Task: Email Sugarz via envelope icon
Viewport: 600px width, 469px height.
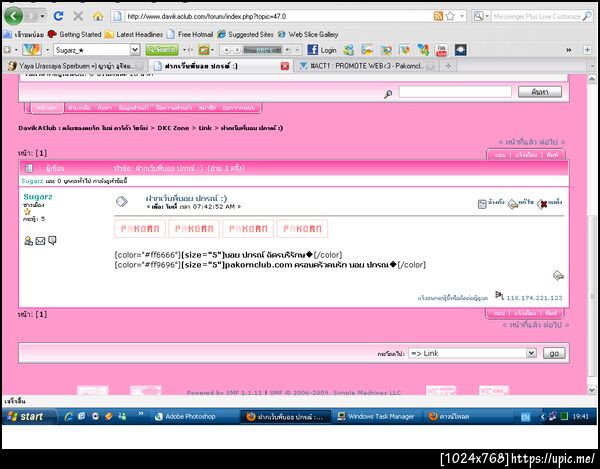Action: [40, 241]
